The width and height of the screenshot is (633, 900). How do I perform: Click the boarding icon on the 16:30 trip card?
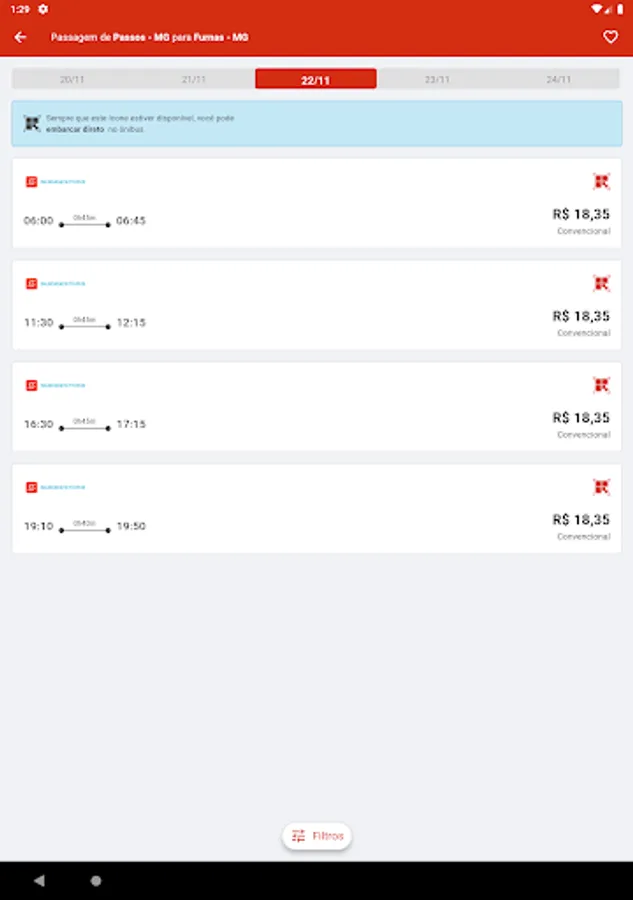point(601,384)
